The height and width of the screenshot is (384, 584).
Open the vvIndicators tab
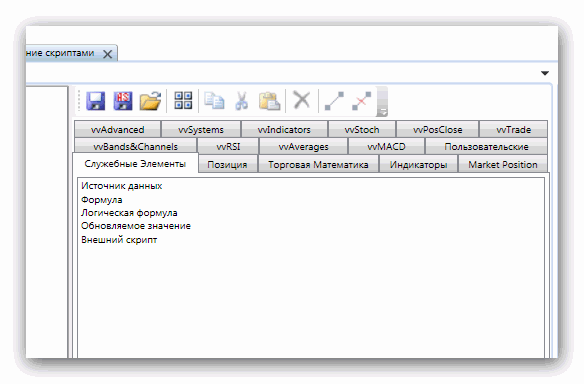tap(284, 130)
